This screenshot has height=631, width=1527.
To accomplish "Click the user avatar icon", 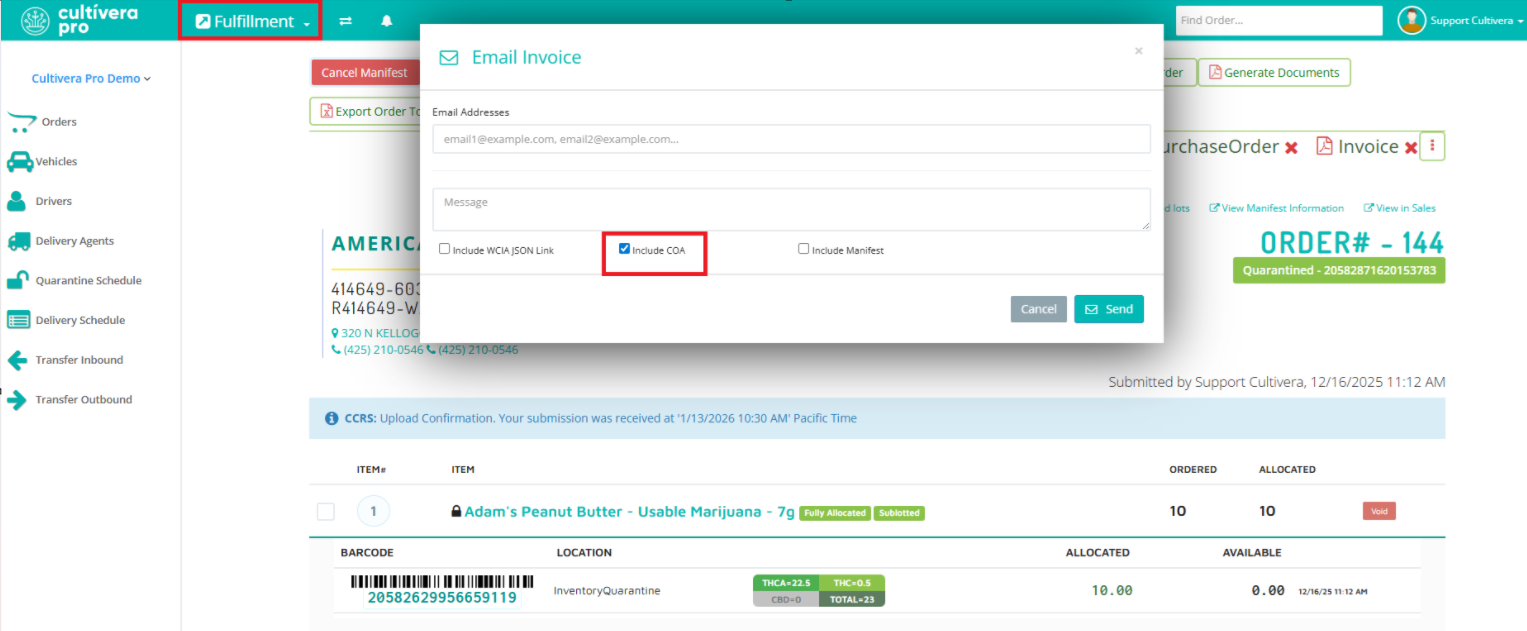I will point(1411,20).
